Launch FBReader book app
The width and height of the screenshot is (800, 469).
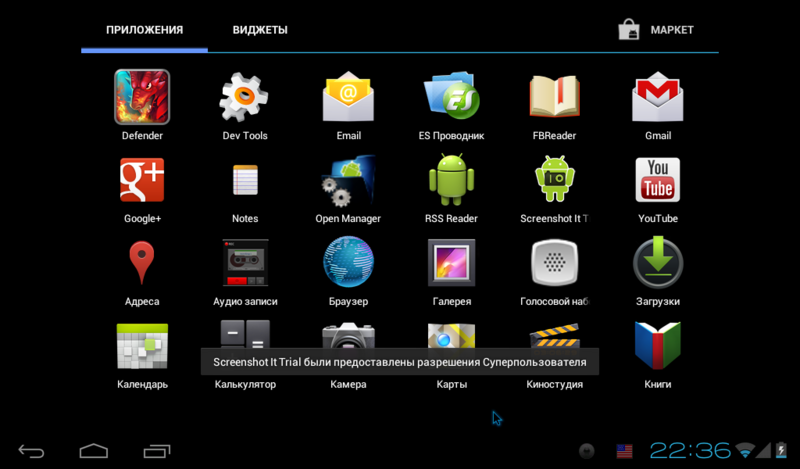555,97
